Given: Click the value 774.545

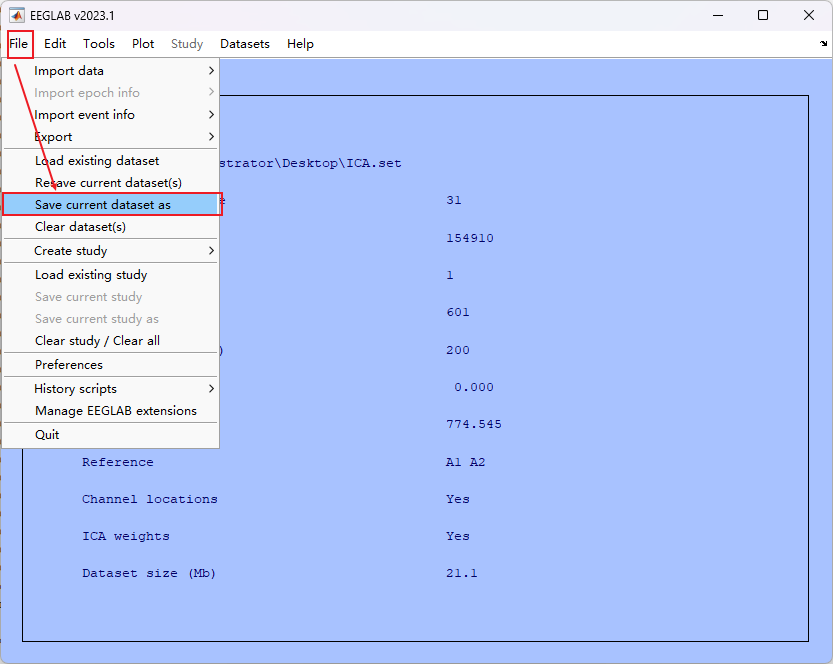Looking at the screenshot, I should click(x=474, y=424).
